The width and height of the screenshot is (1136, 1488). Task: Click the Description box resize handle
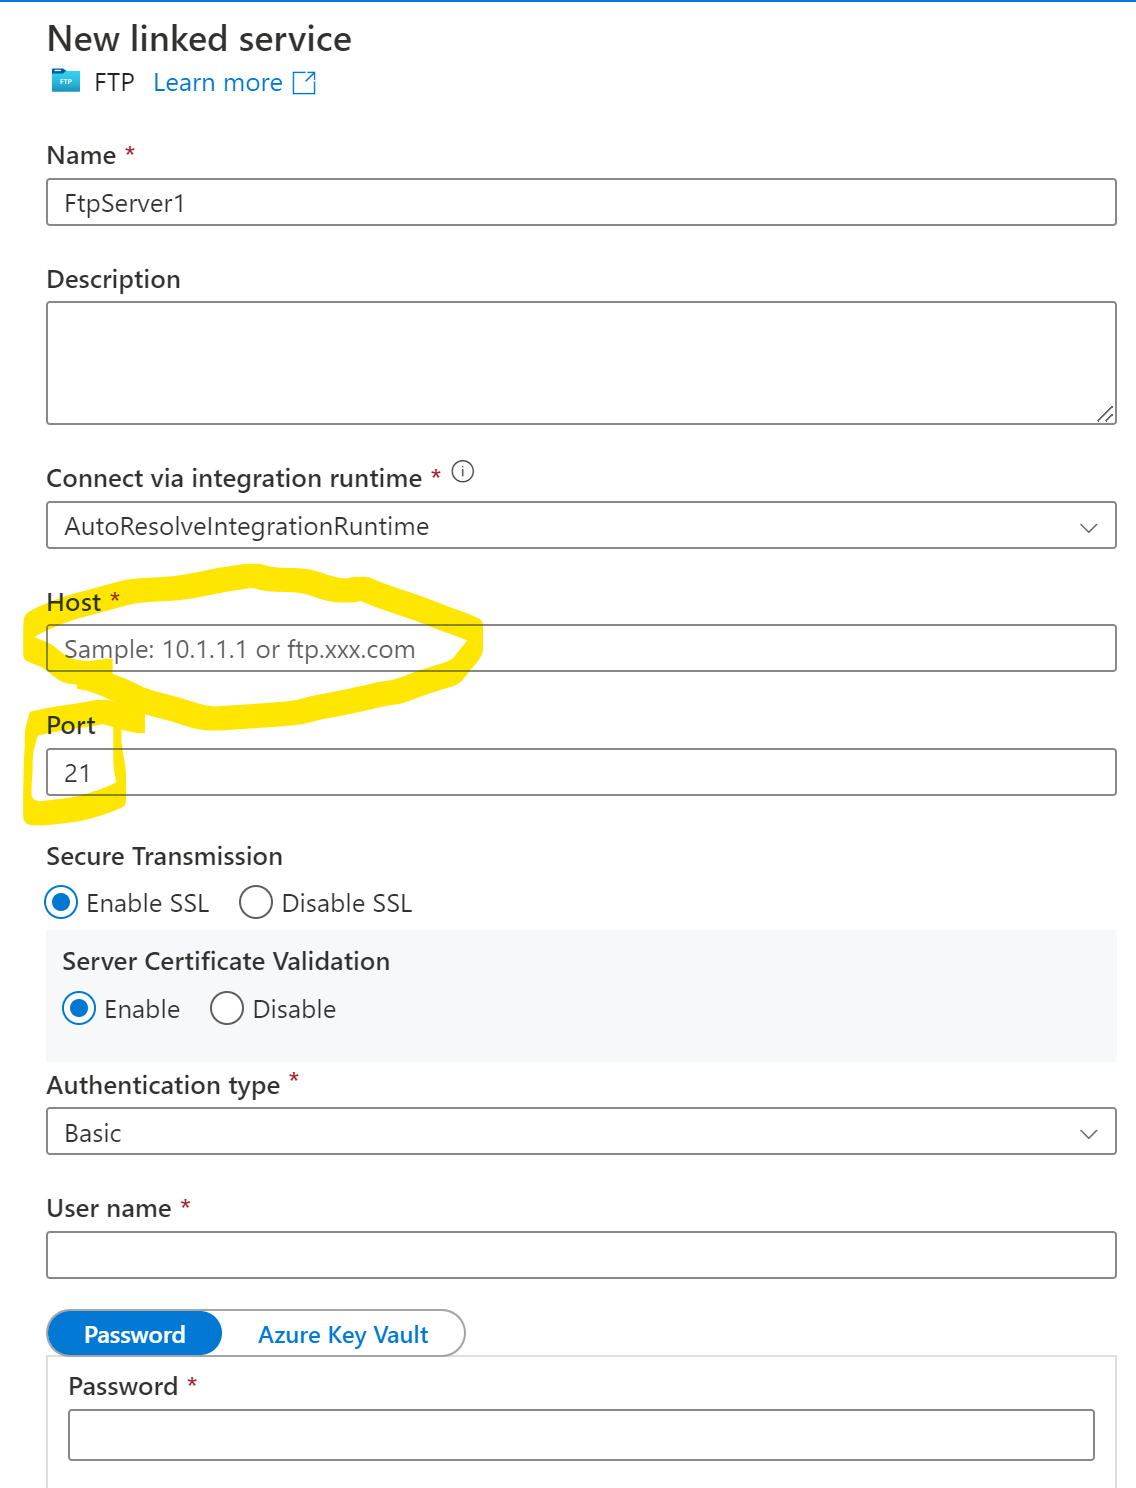tap(1105, 413)
